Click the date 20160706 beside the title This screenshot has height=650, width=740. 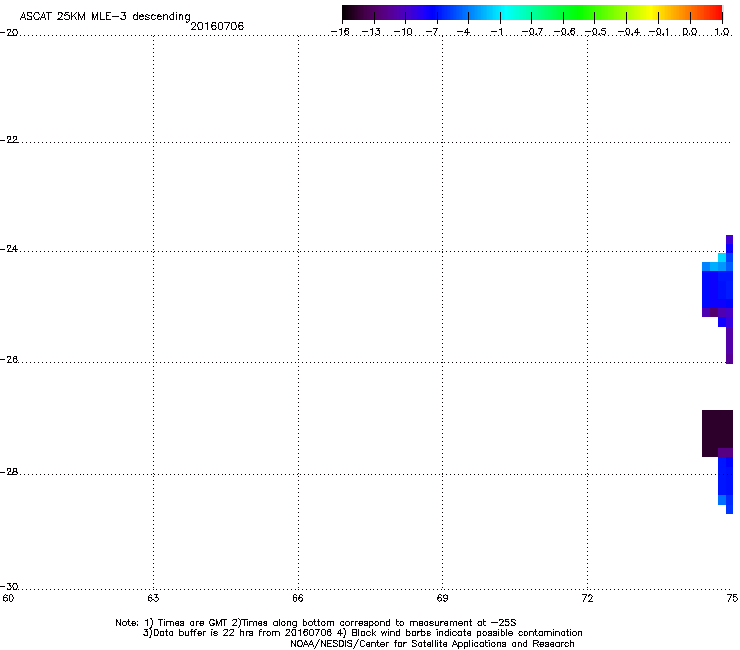[x=217, y=26]
